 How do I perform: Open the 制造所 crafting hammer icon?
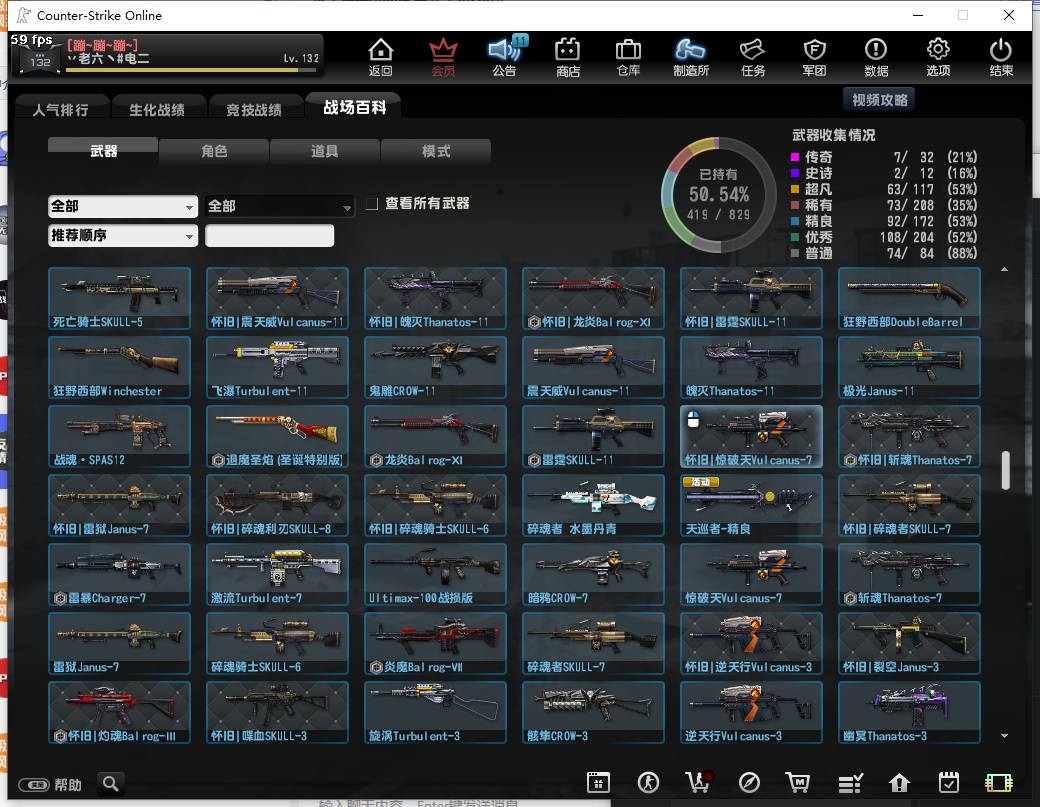690,56
